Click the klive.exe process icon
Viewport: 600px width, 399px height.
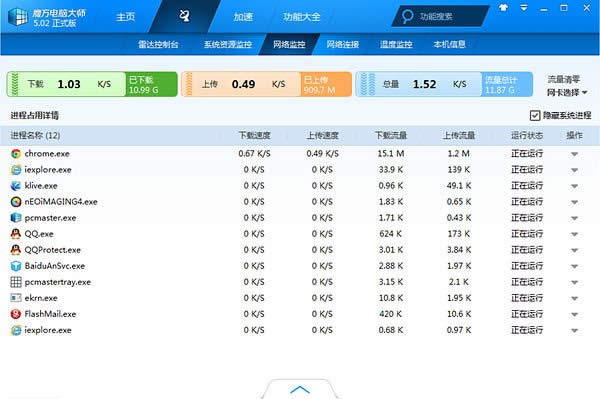(16, 186)
